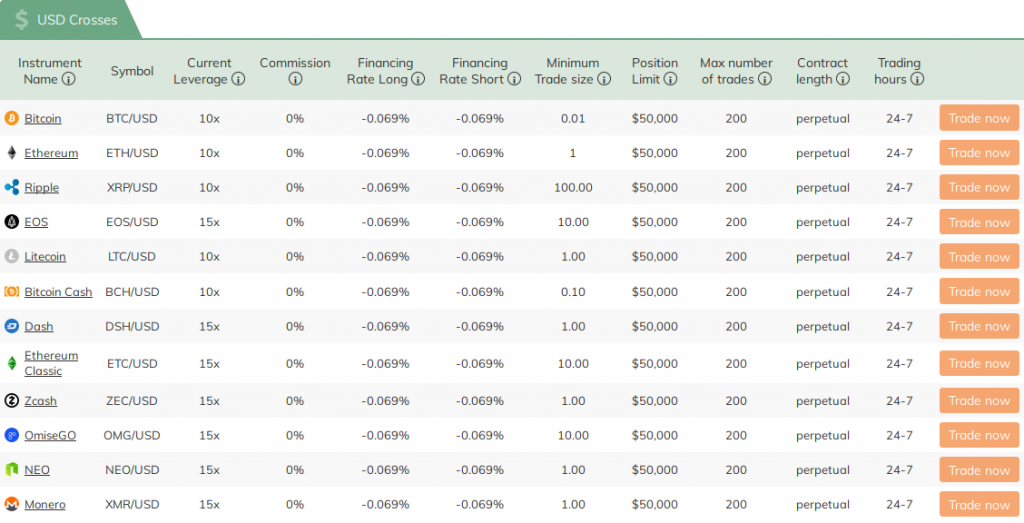Click Trade now for Ethereum row
Screen dimensions: 1024x523
pos(979,153)
